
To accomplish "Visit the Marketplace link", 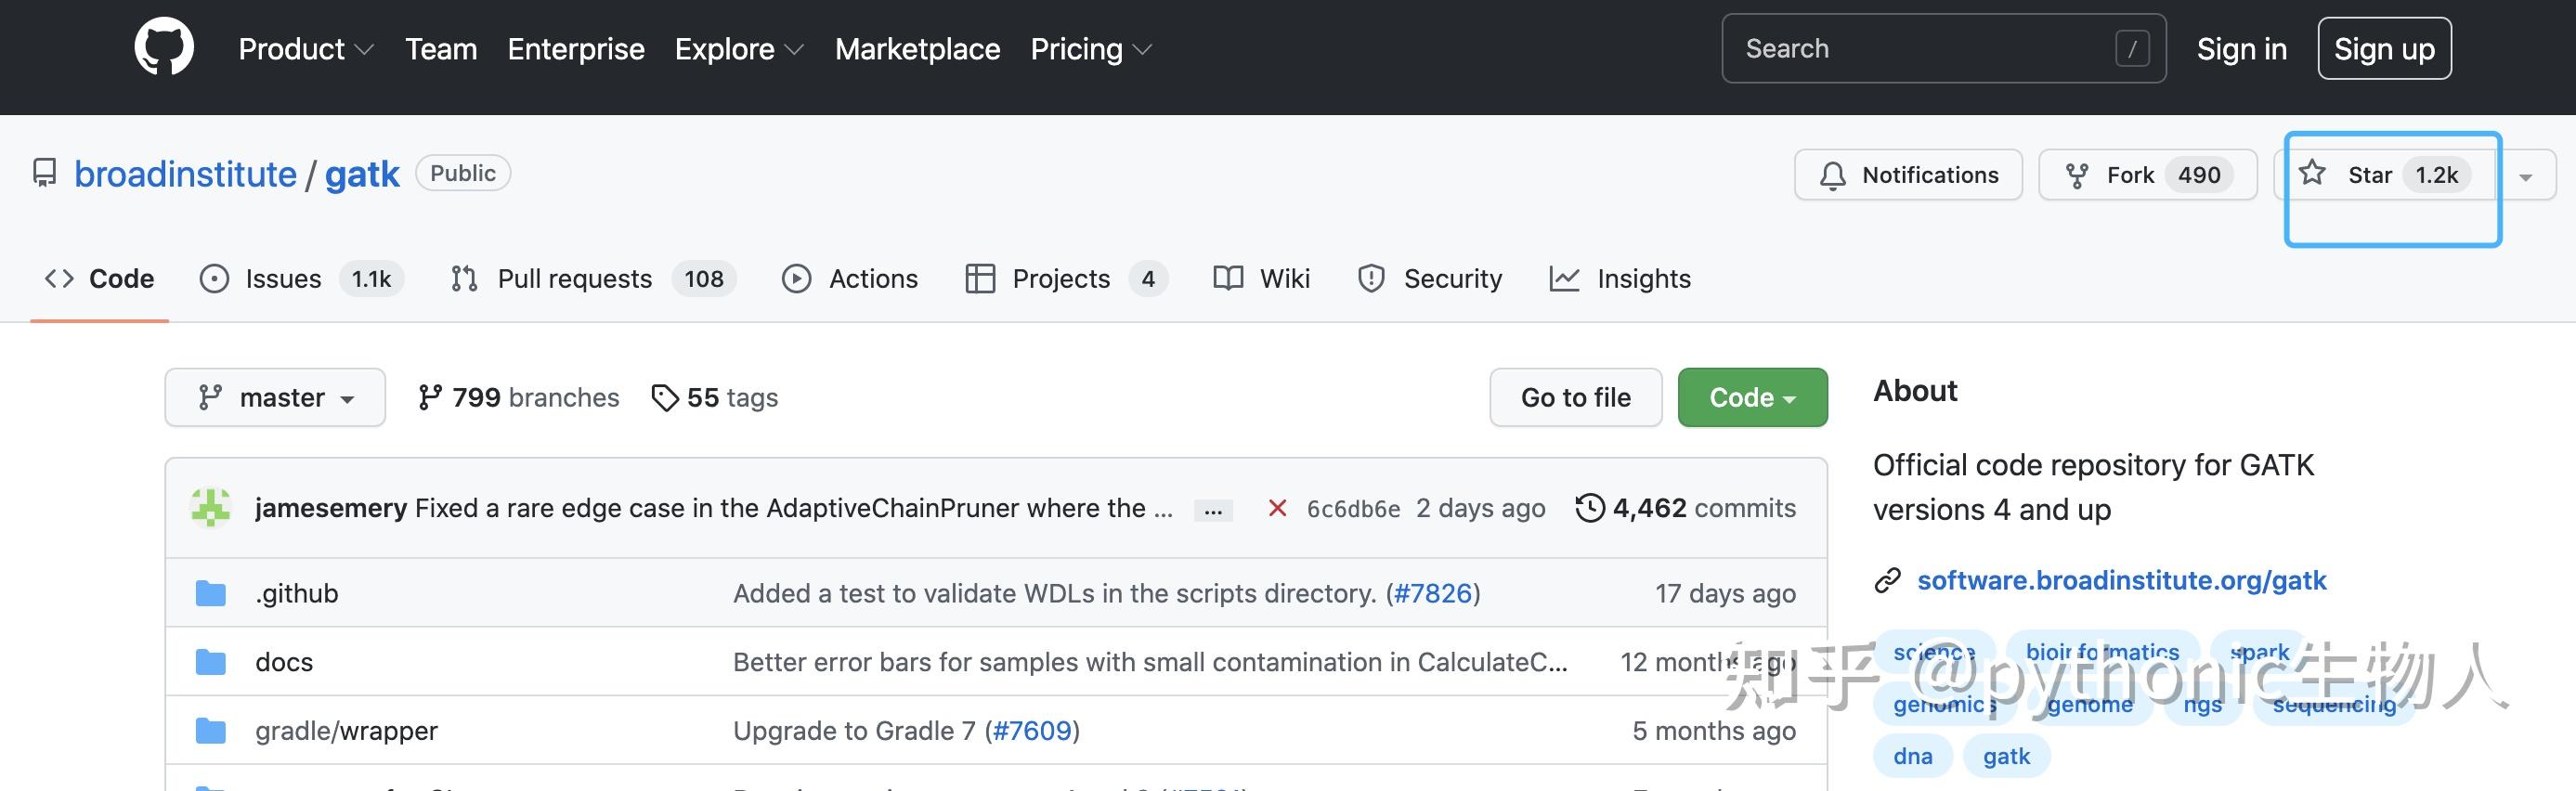I will [917, 49].
